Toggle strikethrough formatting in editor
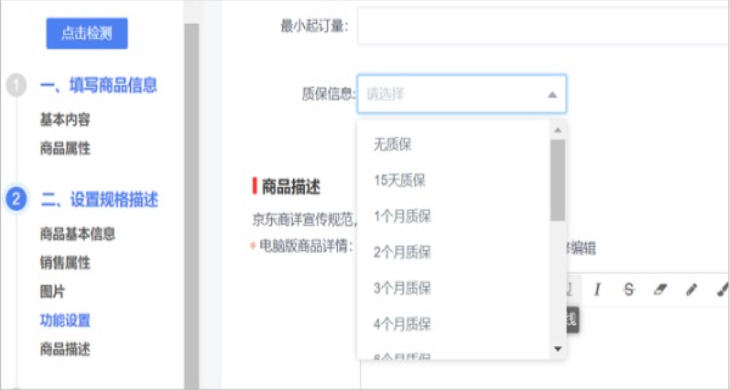 coord(629,289)
